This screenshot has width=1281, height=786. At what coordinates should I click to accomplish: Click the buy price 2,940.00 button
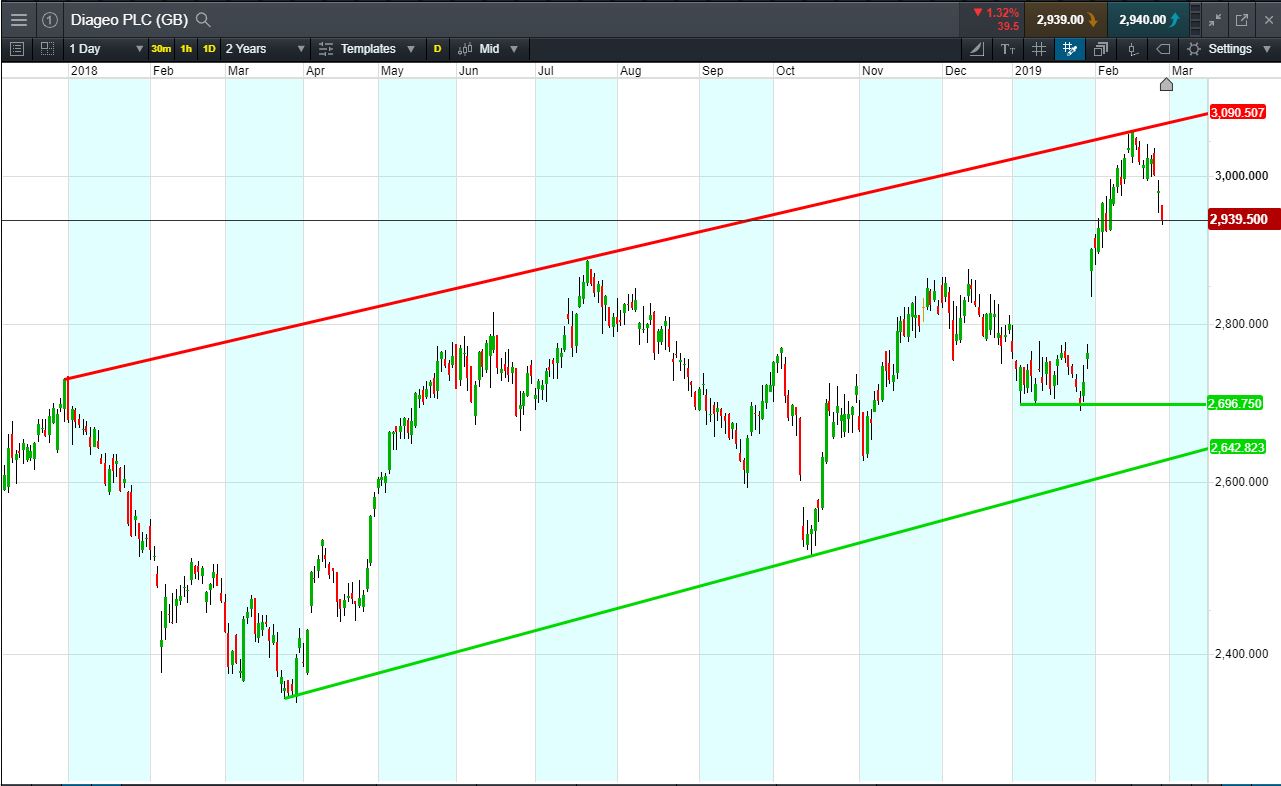click(x=1149, y=19)
